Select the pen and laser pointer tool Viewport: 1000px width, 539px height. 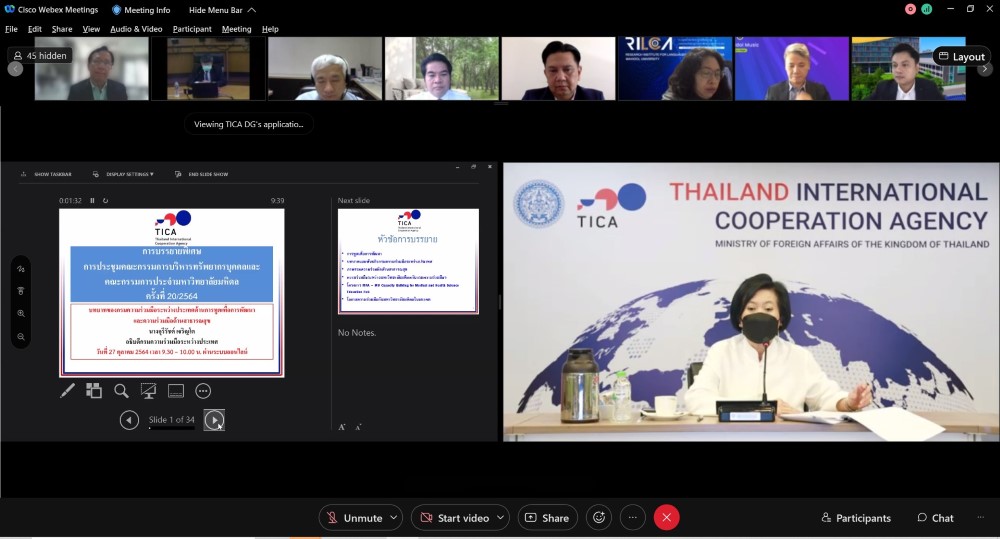(68, 391)
